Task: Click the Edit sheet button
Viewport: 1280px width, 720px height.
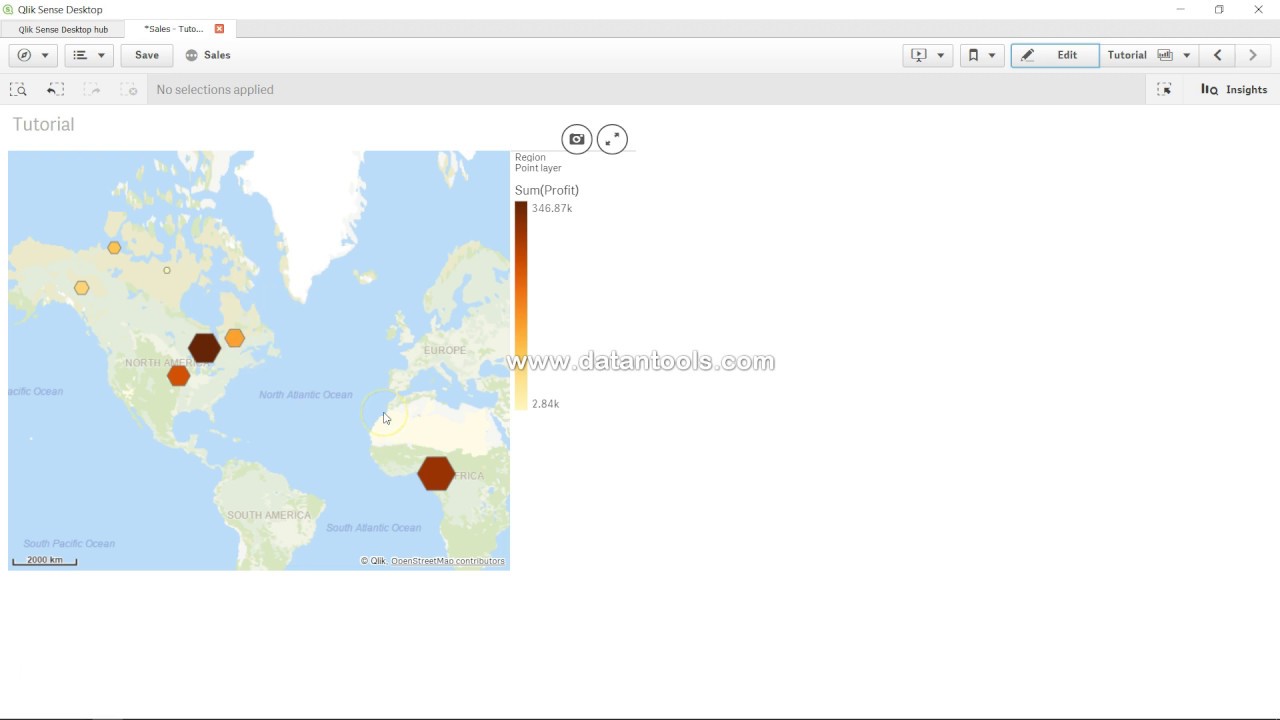Action: (x=1055, y=55)
